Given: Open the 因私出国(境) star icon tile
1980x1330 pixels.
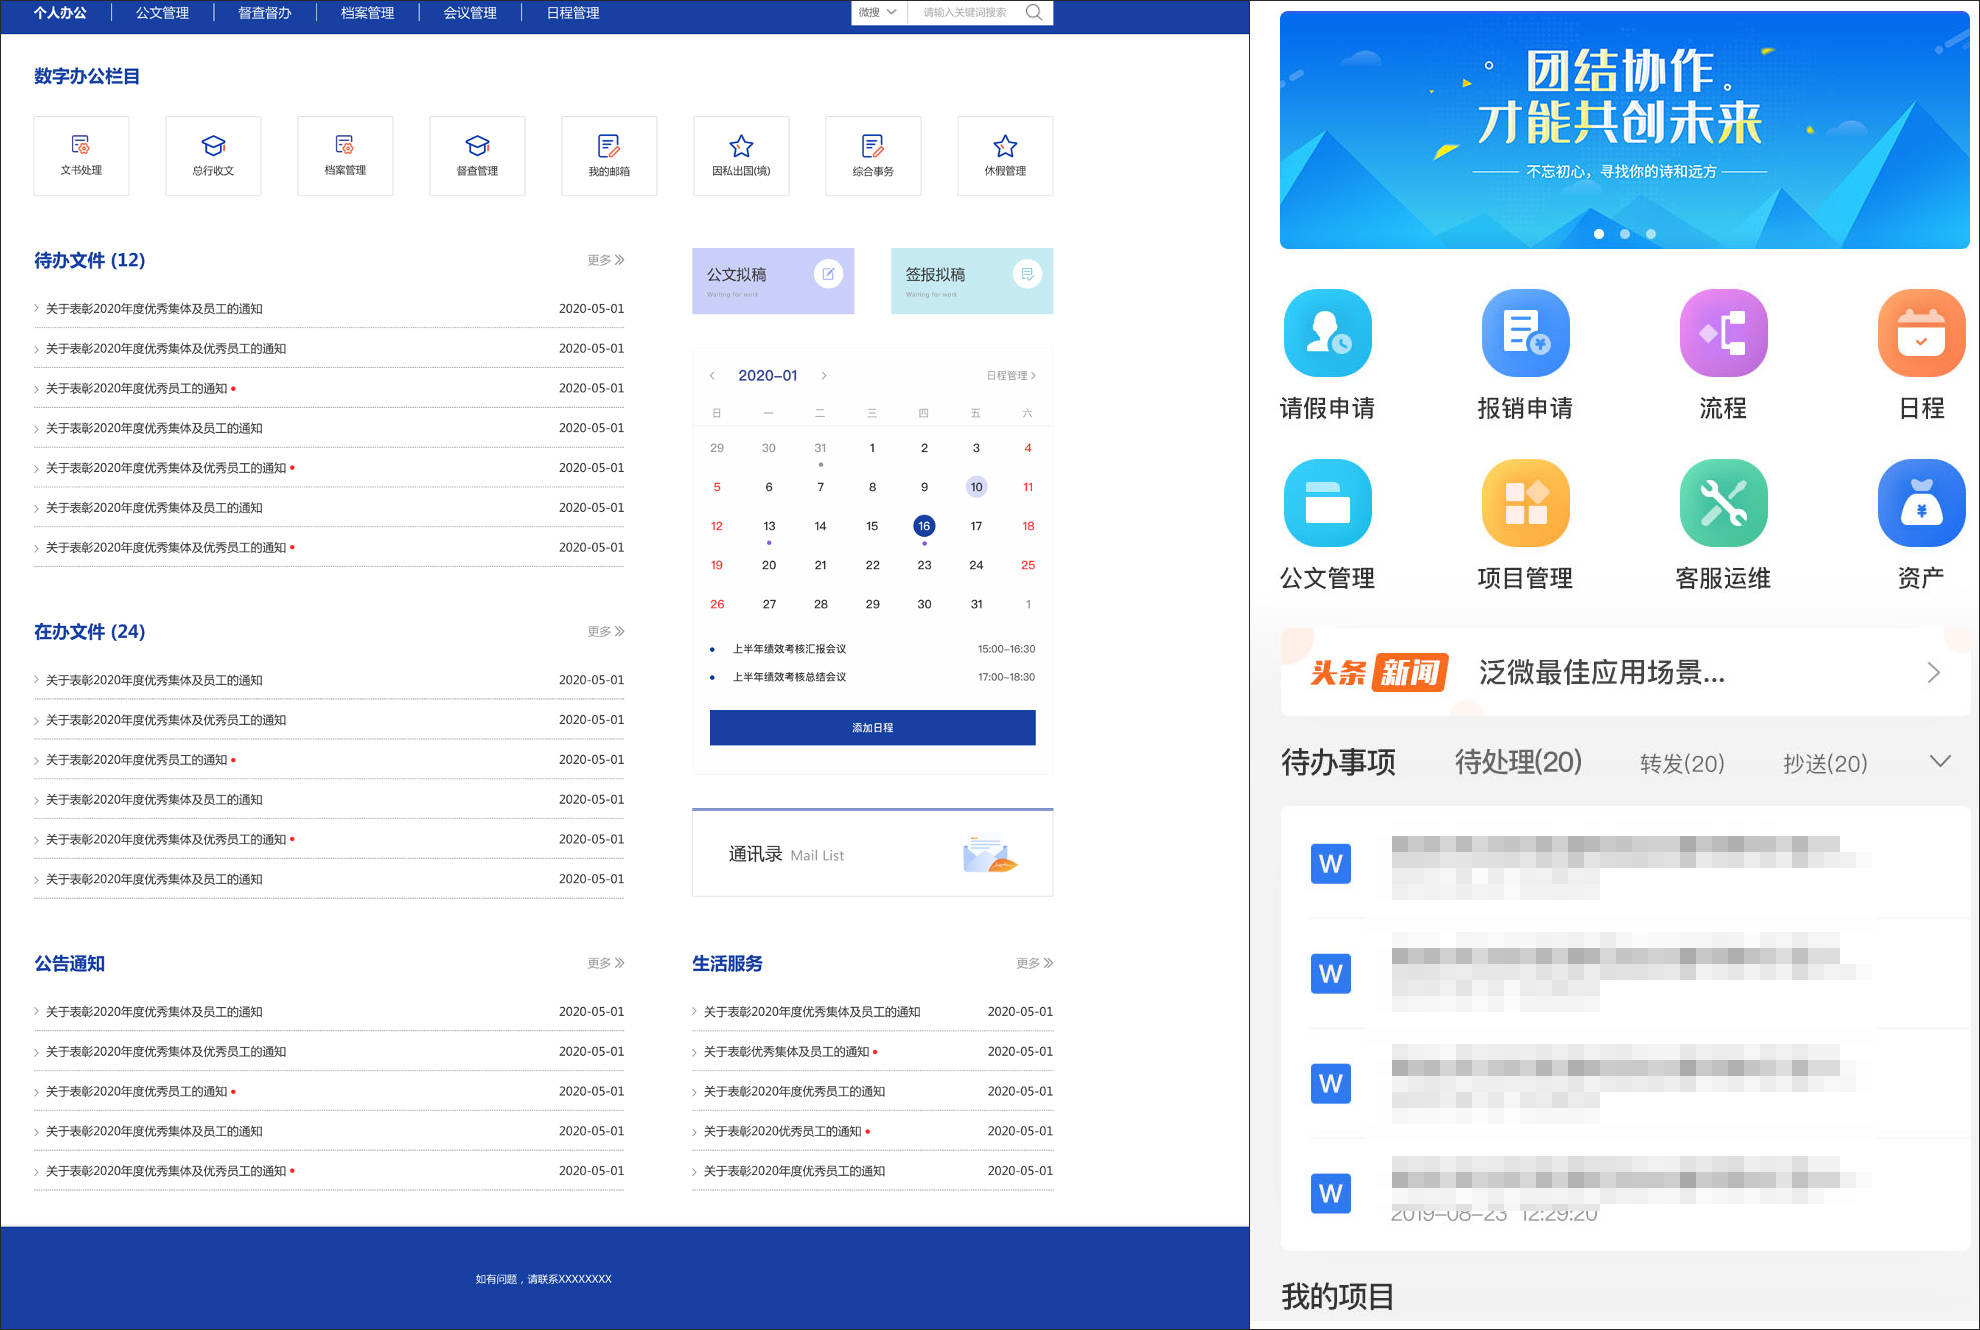Looking at the screenshot, I should [x=741, y=155].
